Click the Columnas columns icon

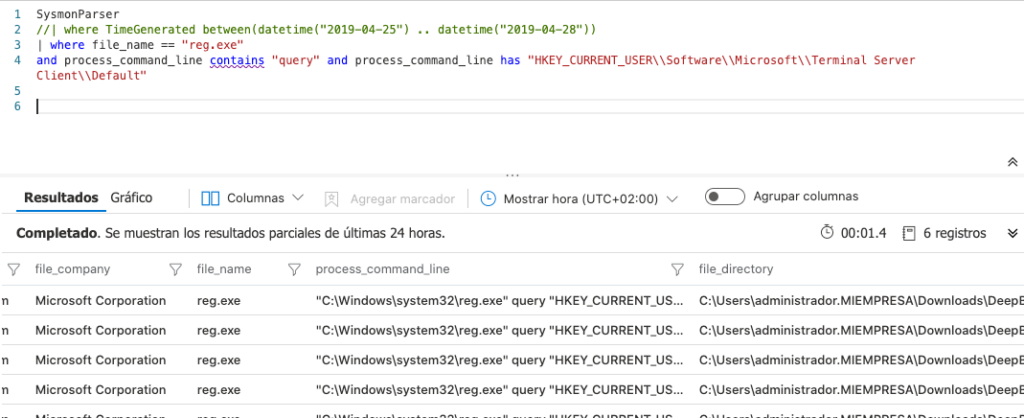[210, 198]
